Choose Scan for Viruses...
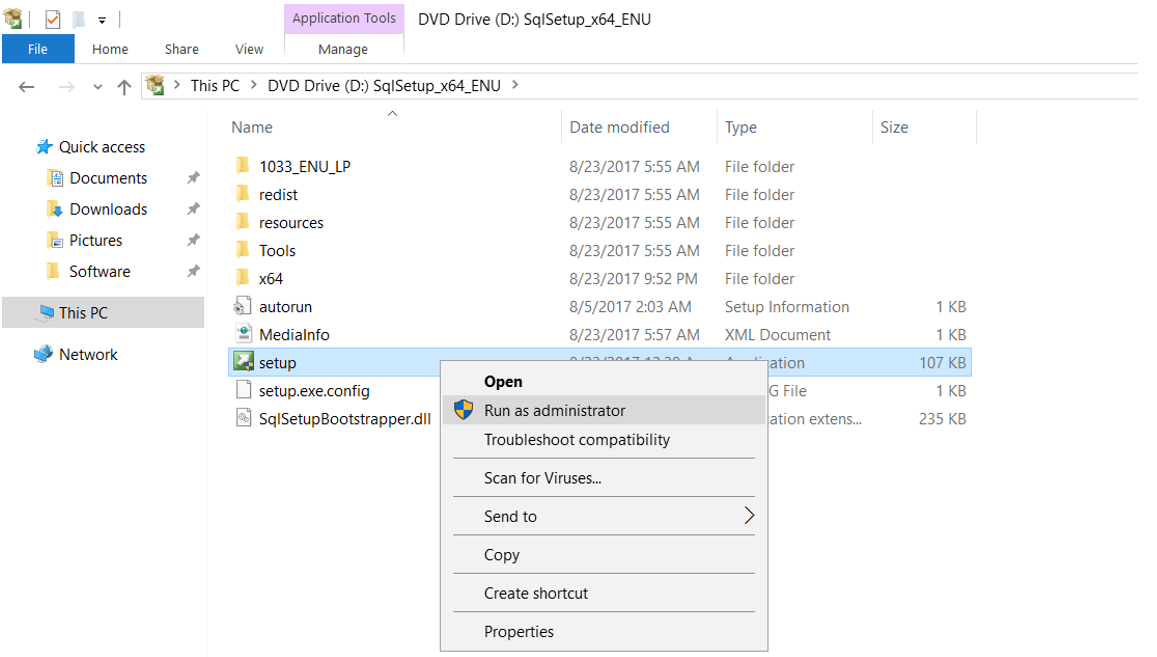1157x657 pixels. tap(604, 478)
